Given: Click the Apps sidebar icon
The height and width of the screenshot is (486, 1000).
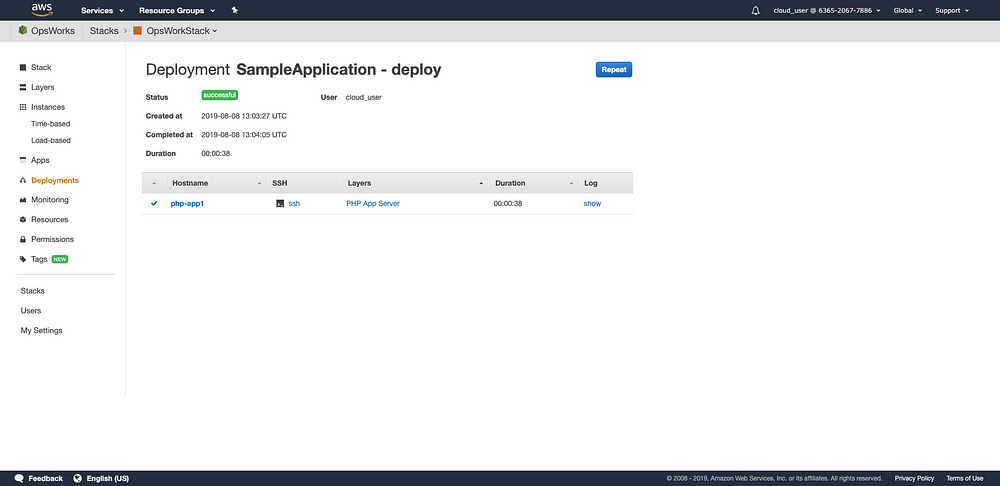Looking at the screenshot, I should [x=23, y=160].
